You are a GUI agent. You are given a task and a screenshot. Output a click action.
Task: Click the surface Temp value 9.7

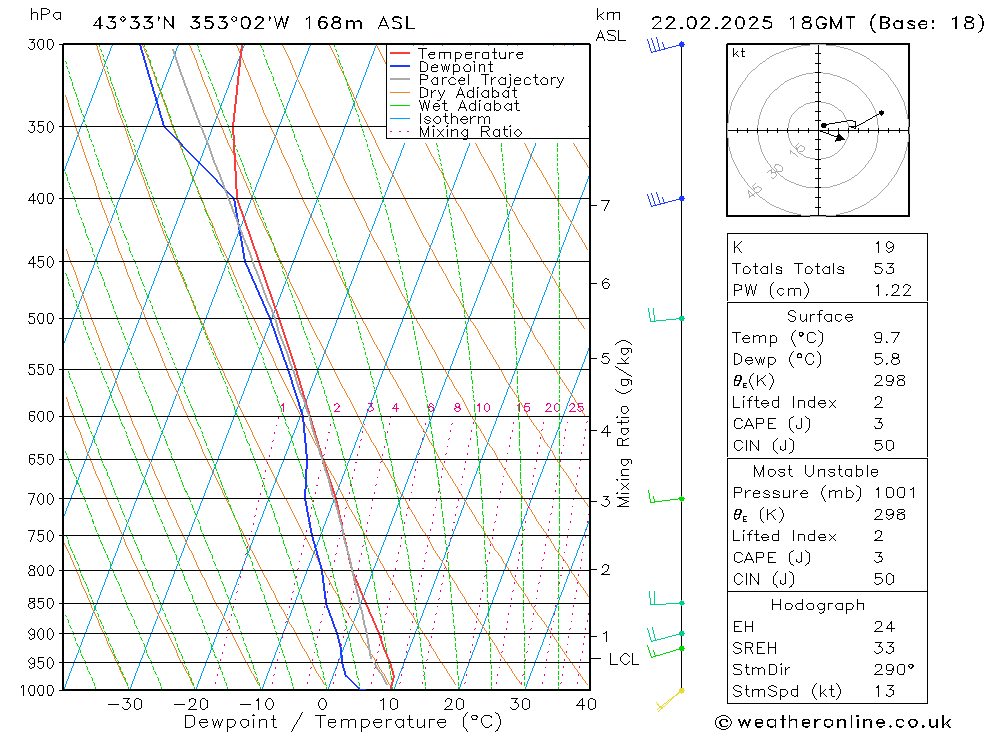887,337
